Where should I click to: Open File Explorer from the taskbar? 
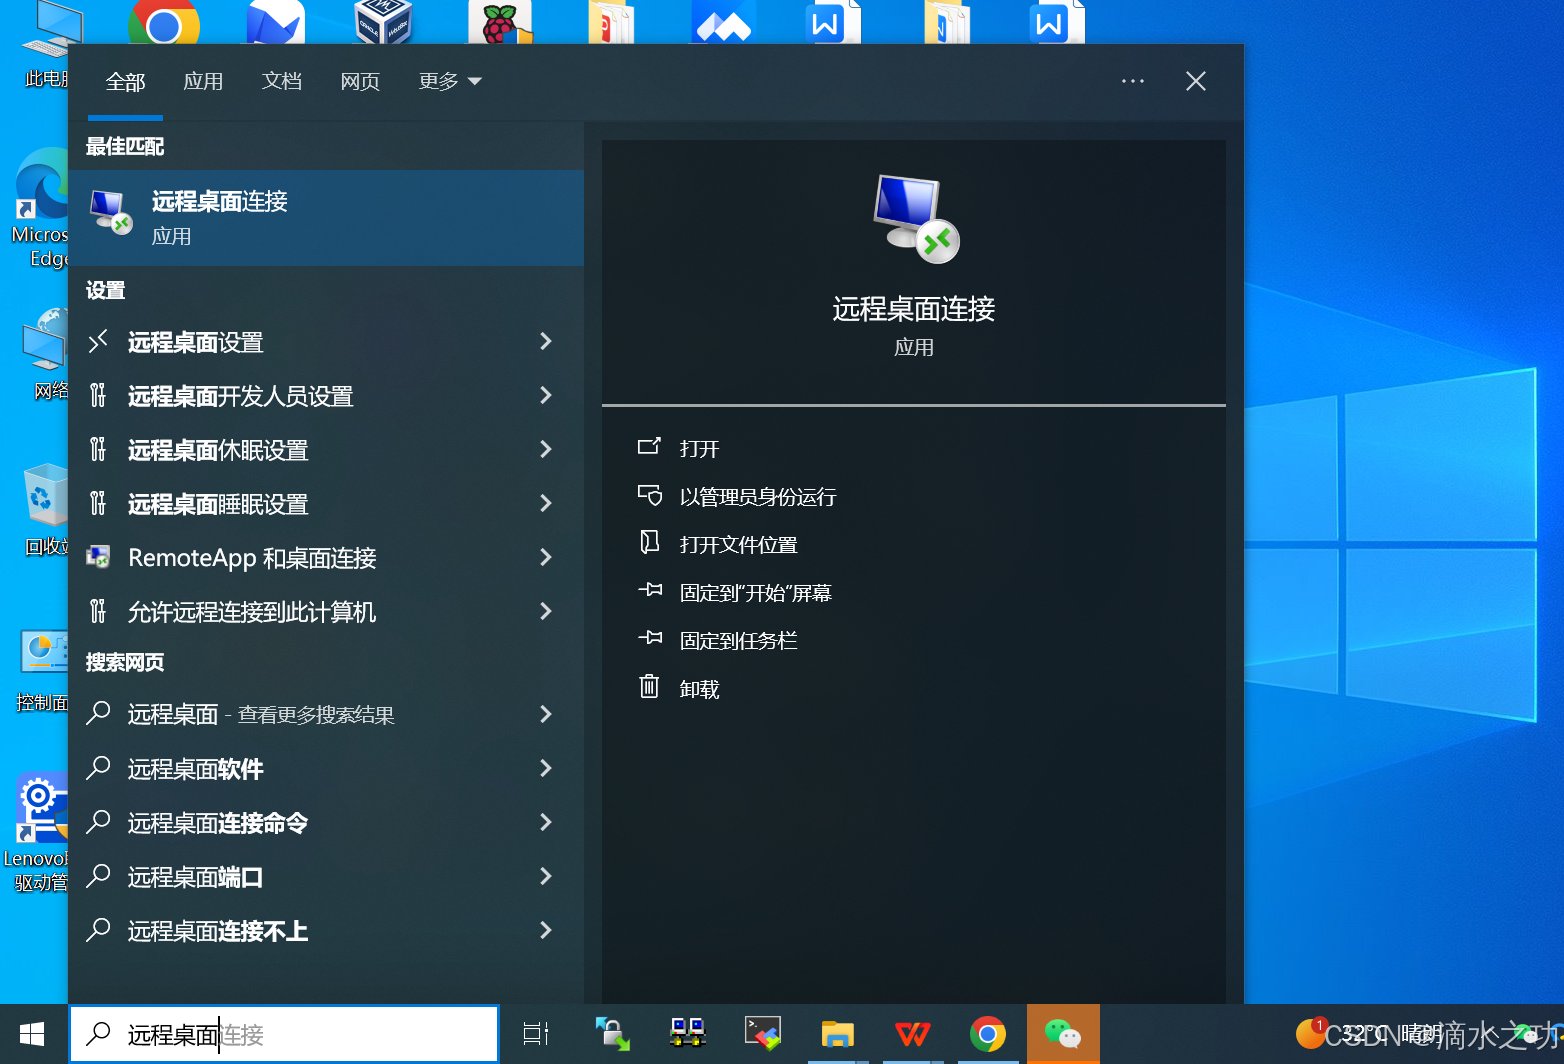[837, 1034]
